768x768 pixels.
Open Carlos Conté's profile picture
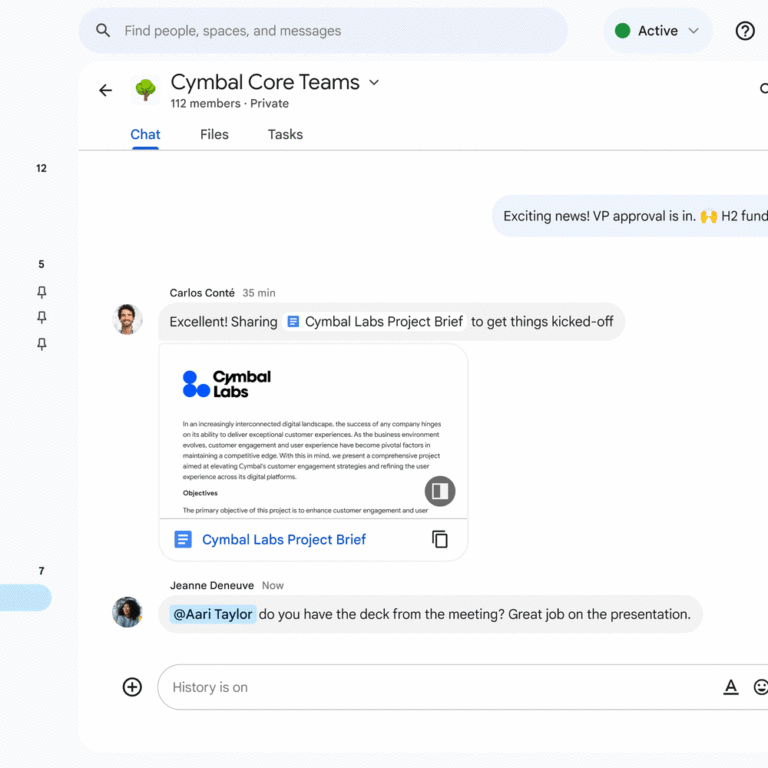[127, 320]
